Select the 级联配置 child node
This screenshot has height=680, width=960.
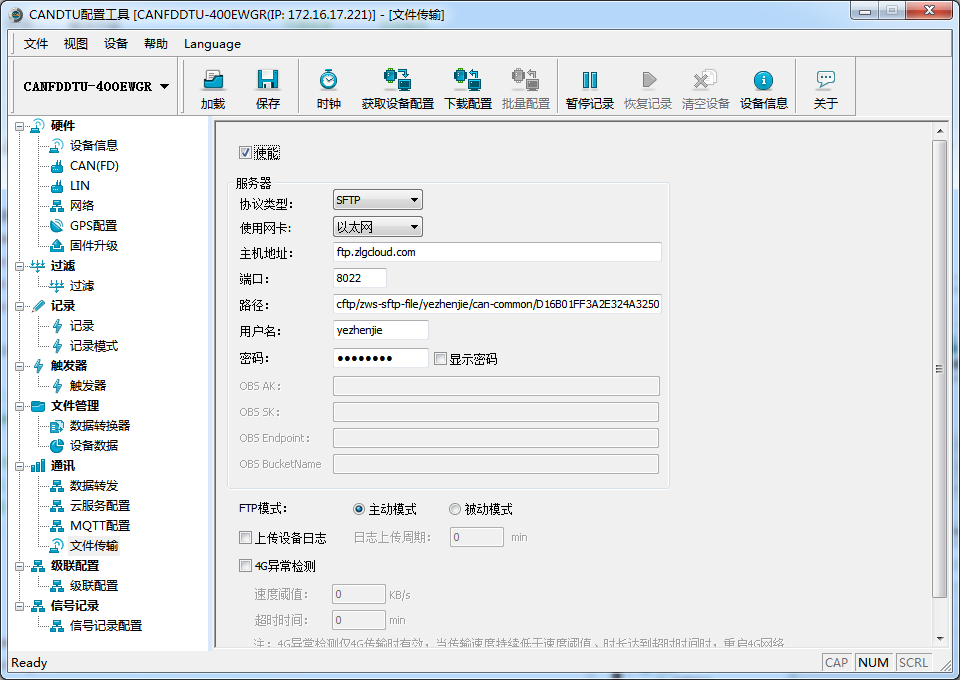94,586
